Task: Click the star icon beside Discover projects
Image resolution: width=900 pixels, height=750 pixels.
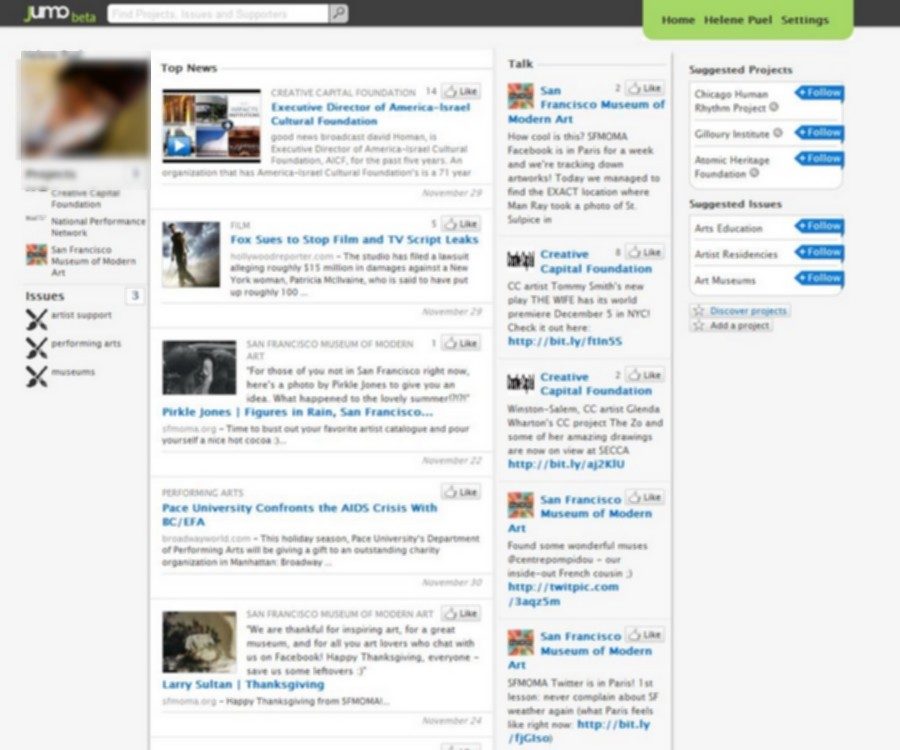Action: click(698, 311)
